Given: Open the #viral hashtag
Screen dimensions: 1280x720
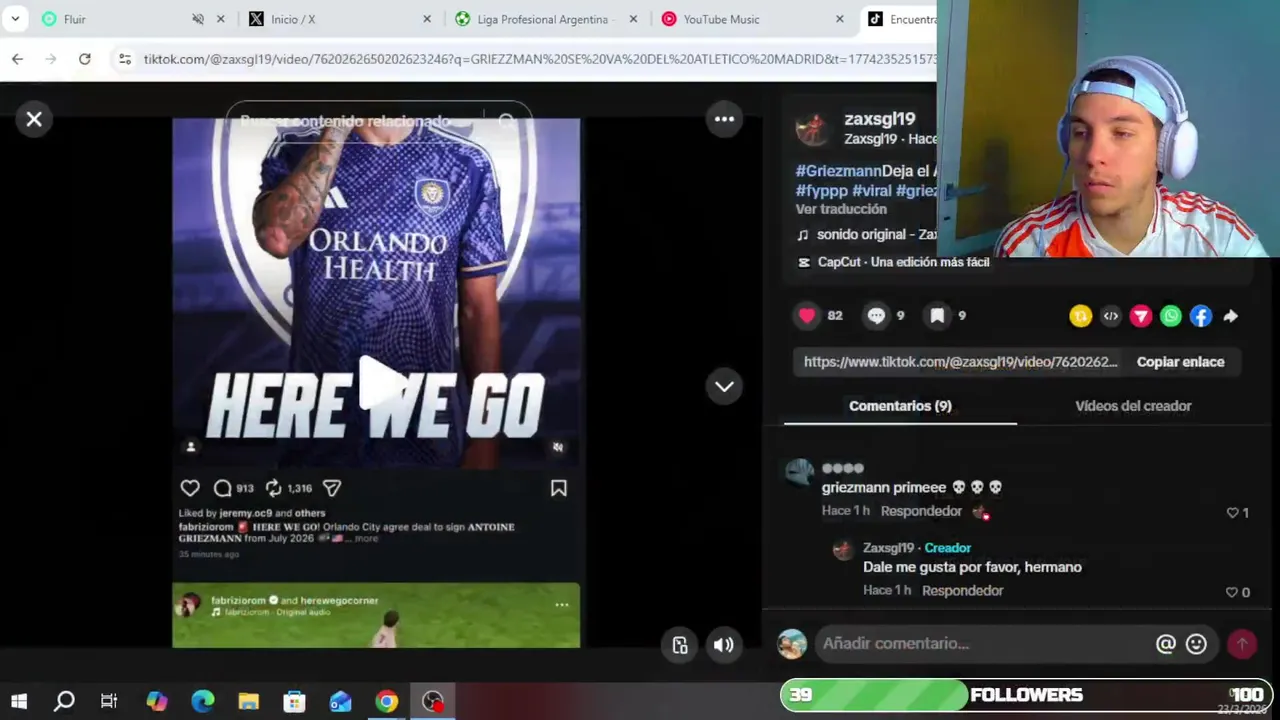Looking at the screenshot, I should (872, 190).
